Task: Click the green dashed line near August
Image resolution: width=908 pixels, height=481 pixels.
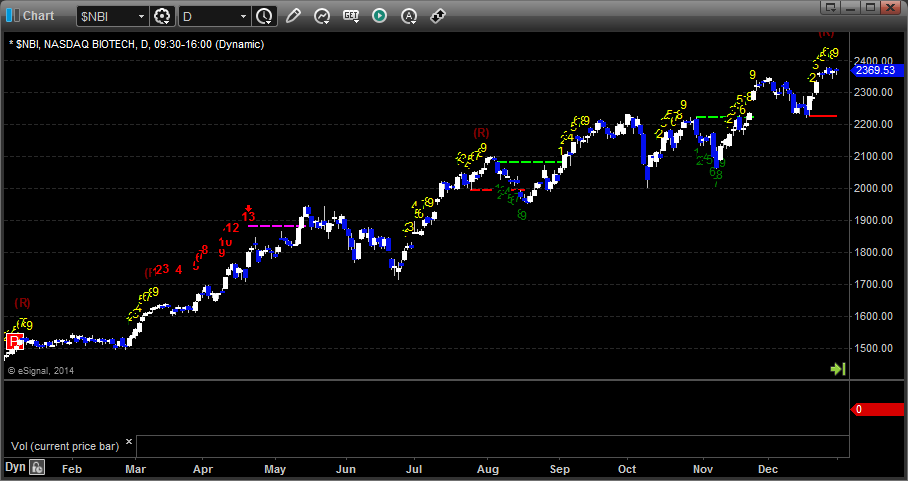Action: pyautogui.click(x=530, y=162)
